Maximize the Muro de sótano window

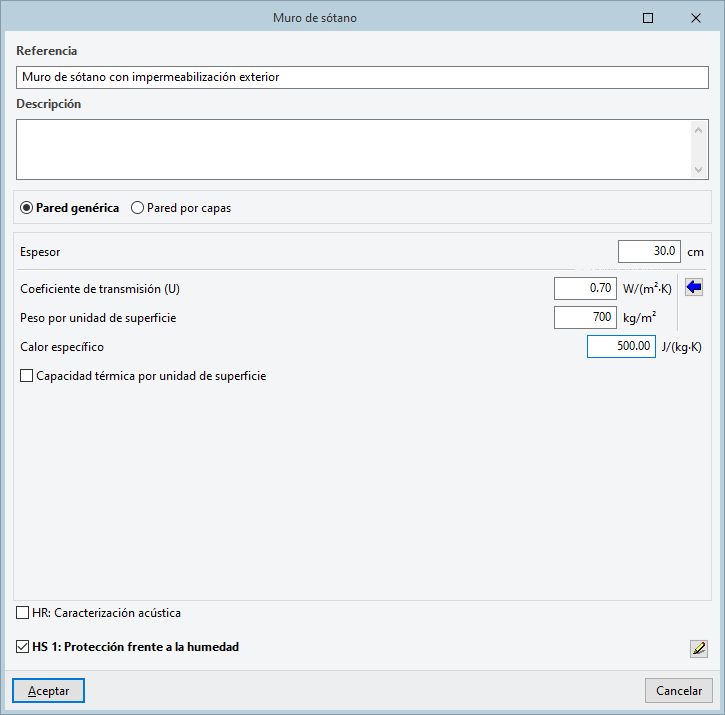[x=648, y=18]
